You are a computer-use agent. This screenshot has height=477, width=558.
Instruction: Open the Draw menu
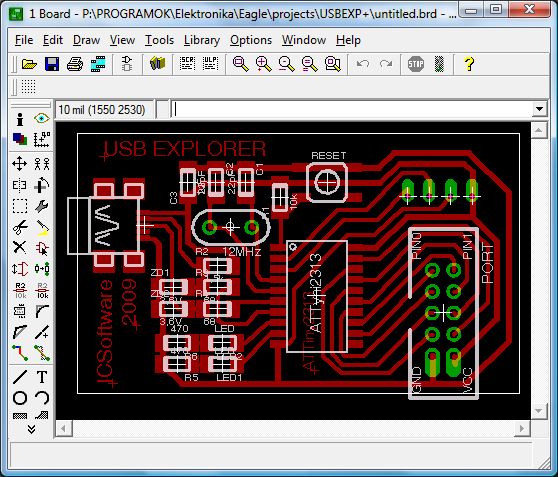click(x=86, y=40)
